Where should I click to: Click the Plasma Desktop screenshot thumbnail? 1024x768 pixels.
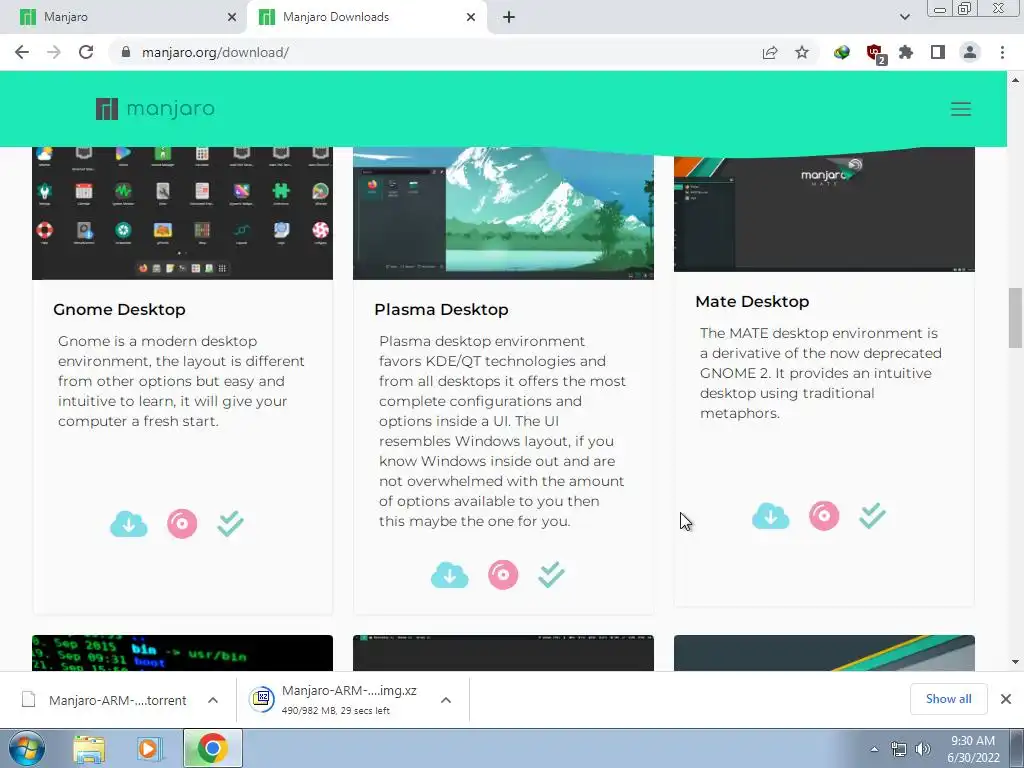click(x=503, y=213)
